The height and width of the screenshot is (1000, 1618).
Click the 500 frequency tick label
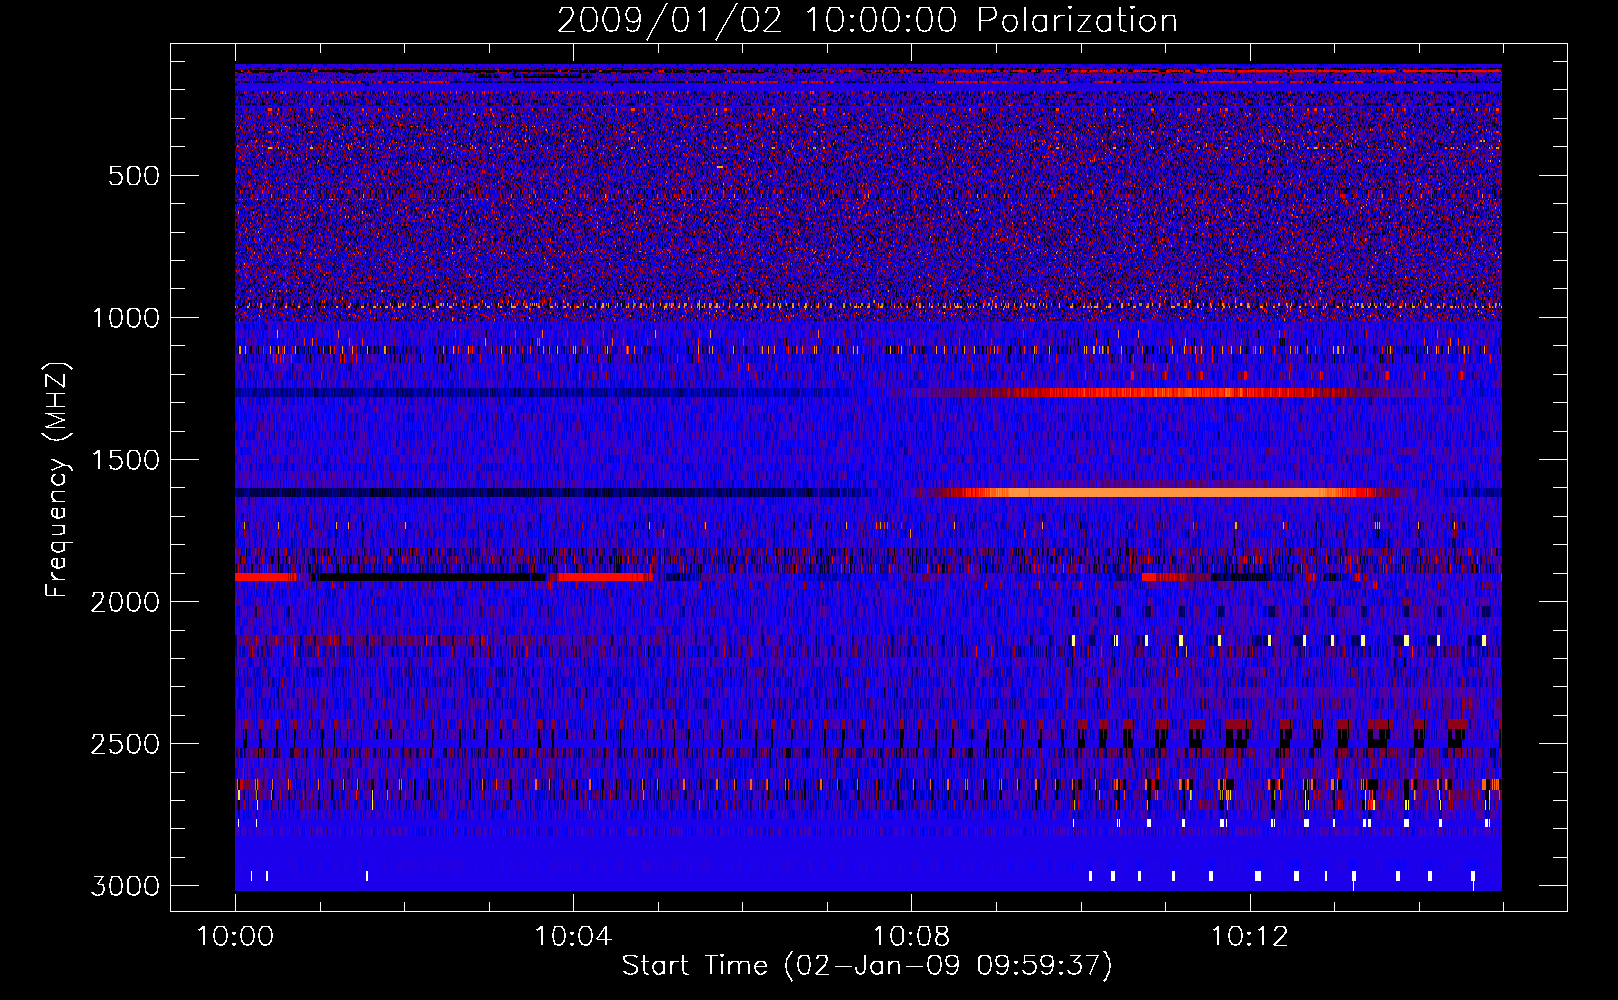[x=133, y=176]
